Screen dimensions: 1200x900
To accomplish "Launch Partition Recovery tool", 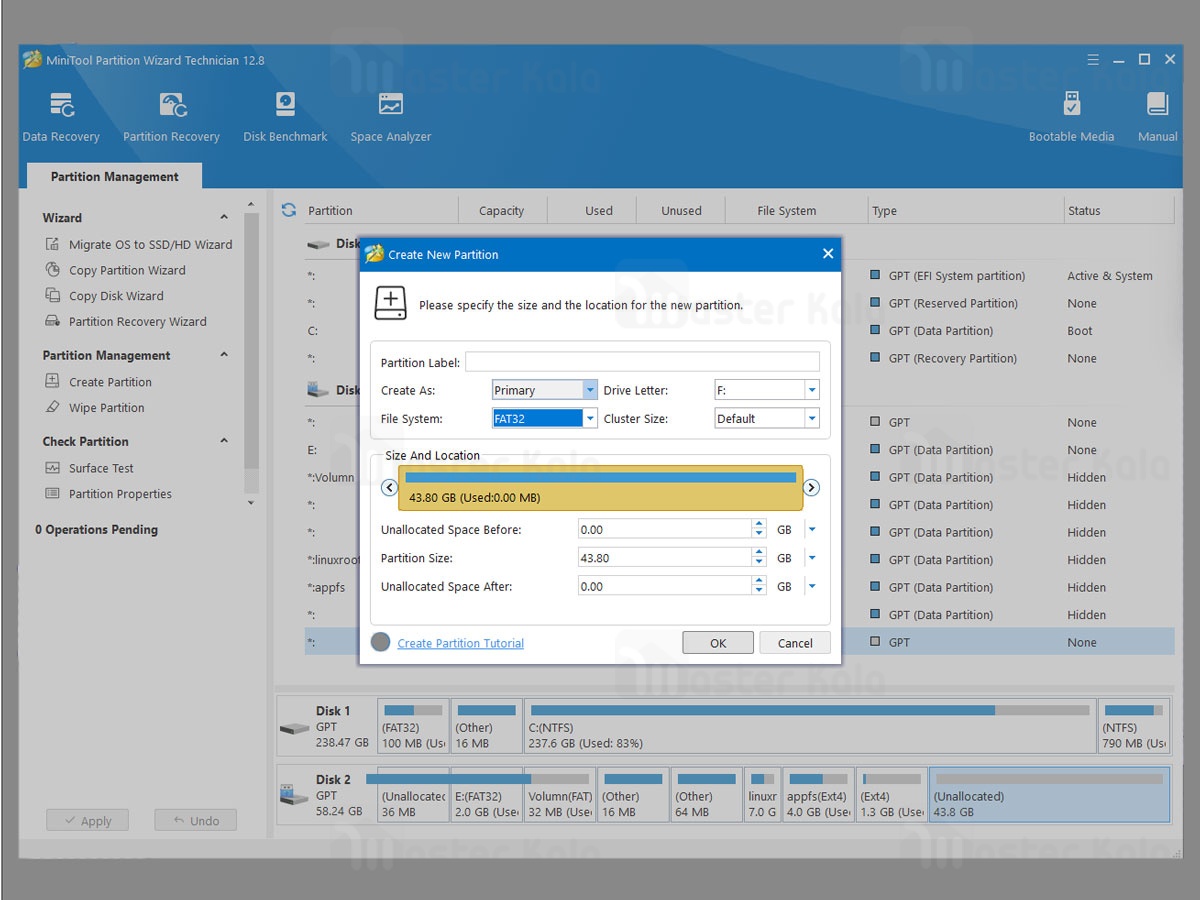I will (171, 117).
